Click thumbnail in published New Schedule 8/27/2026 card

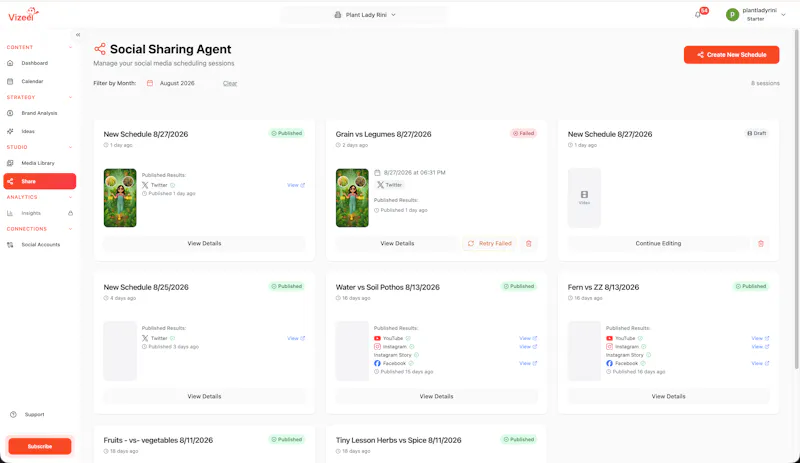pos(120,198)
